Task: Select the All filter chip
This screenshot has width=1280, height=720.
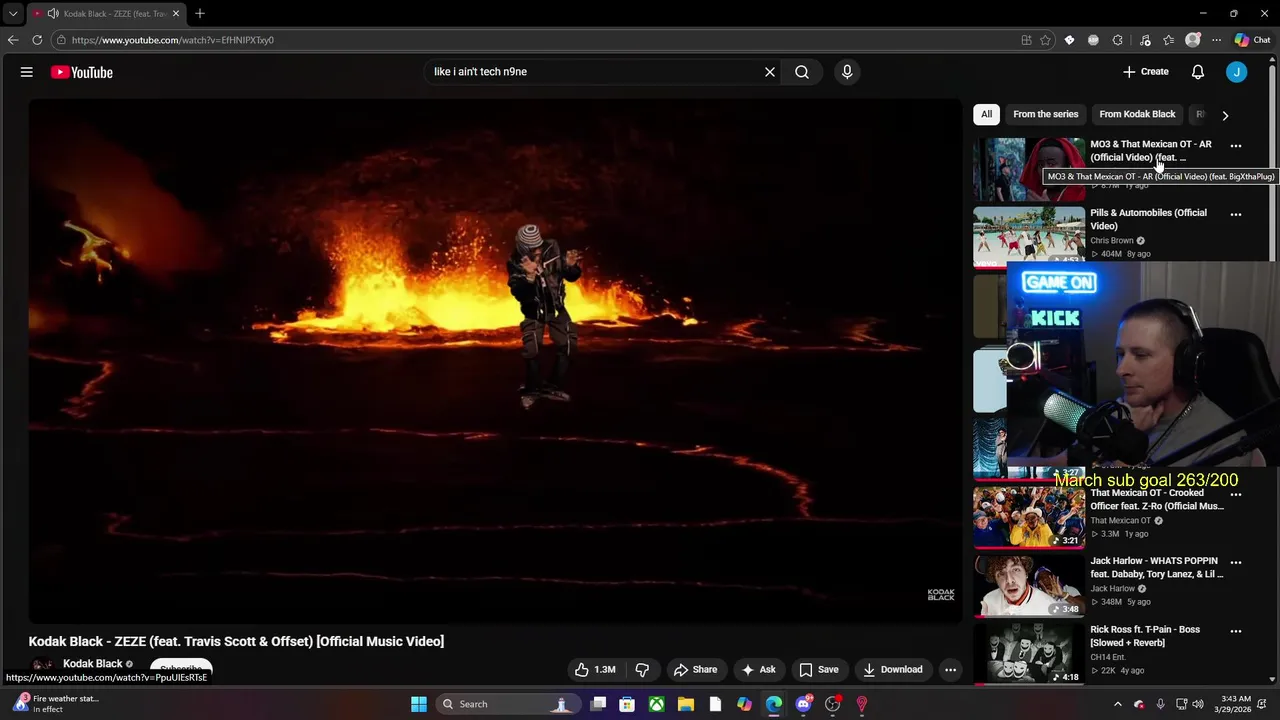Action: click(987, 114)
